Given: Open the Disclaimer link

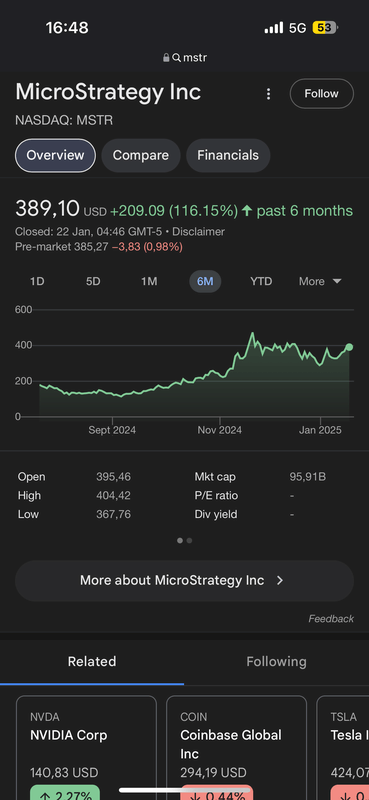Looking at the screenshot, I should [199, 232].
